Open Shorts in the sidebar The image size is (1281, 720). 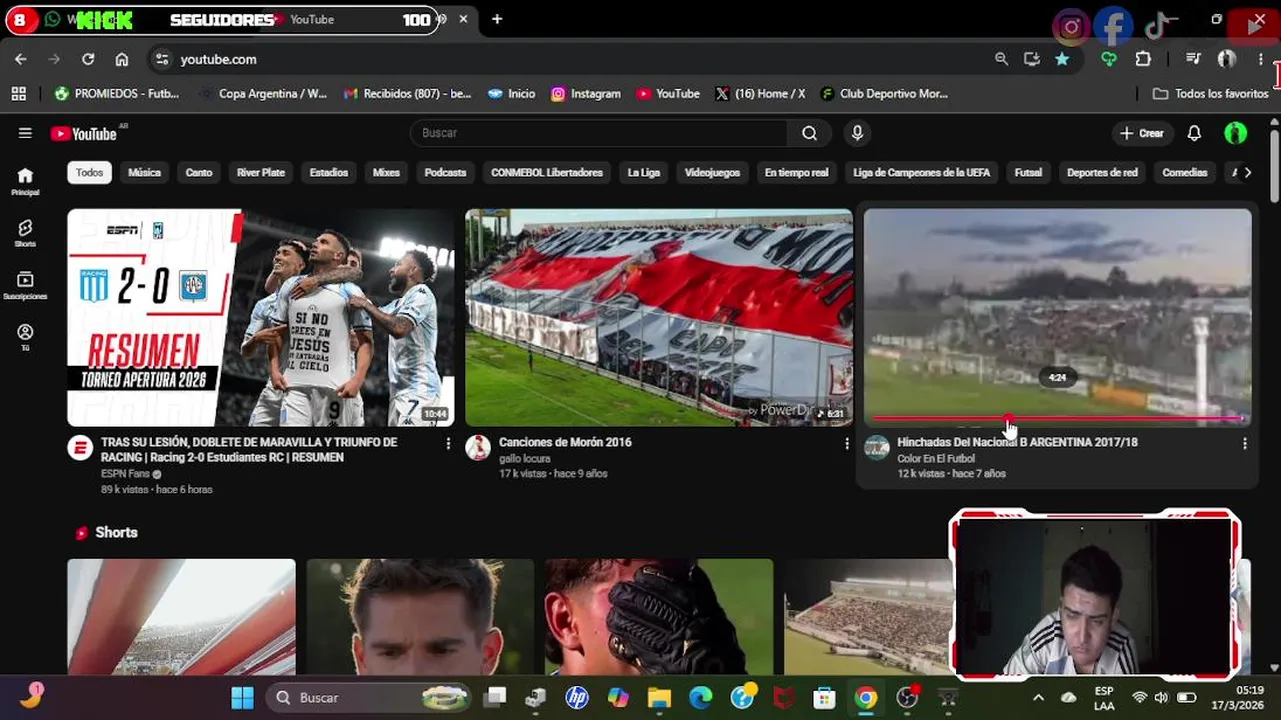point(25,233)
